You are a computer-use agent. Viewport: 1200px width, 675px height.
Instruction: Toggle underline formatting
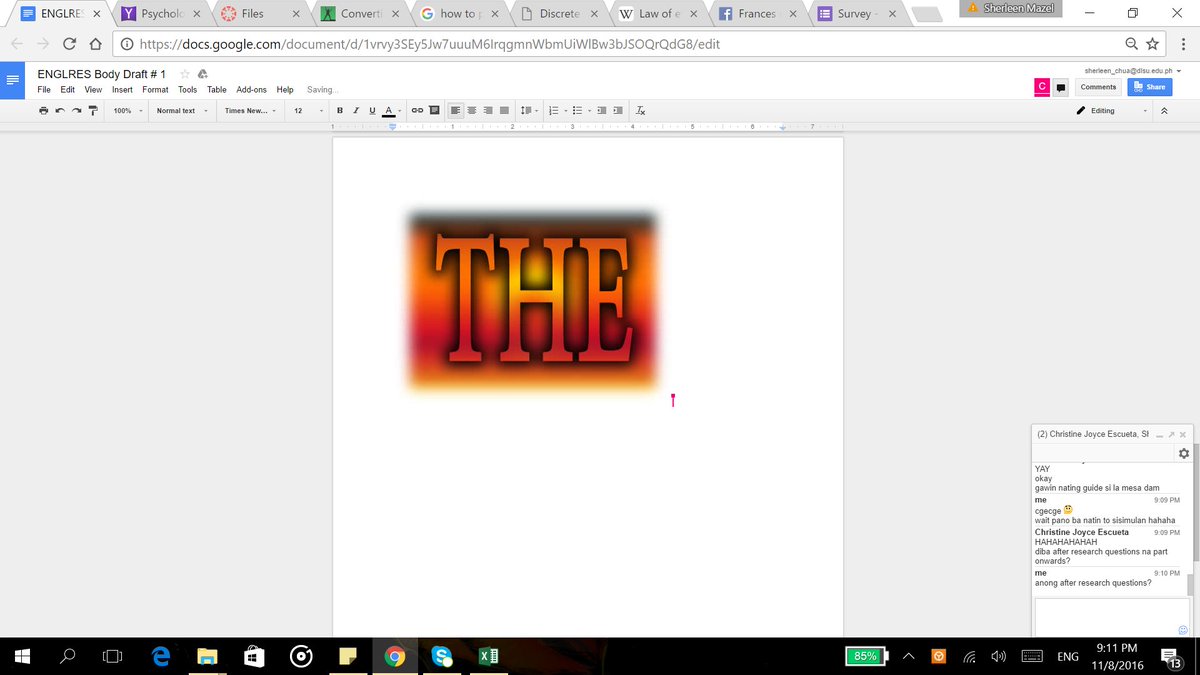tap(372, 111)
